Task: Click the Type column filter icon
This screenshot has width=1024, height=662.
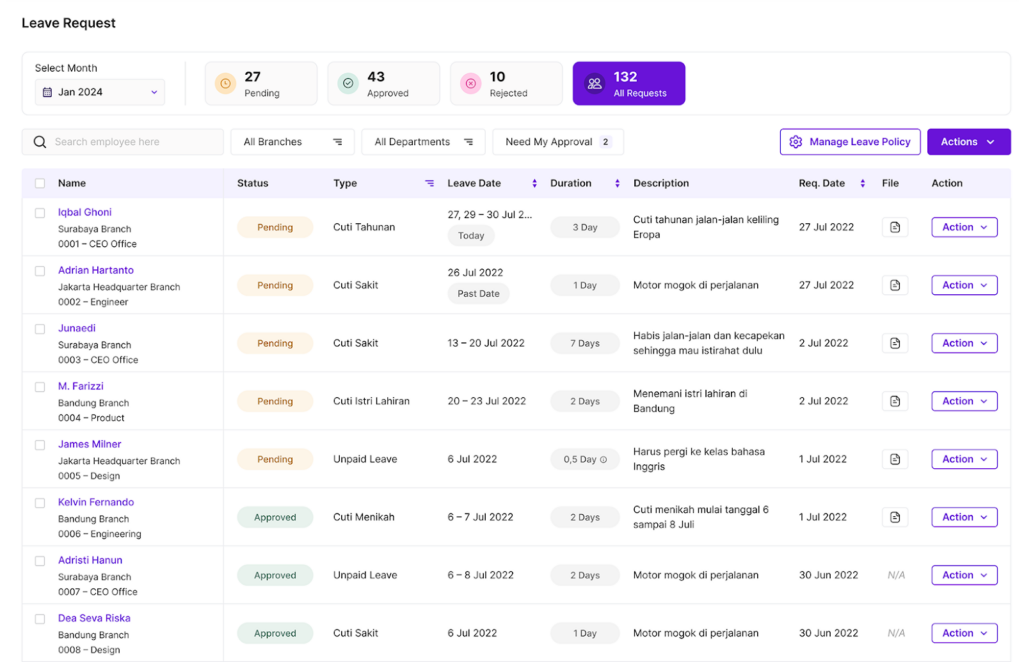Action: click(429, 183)
